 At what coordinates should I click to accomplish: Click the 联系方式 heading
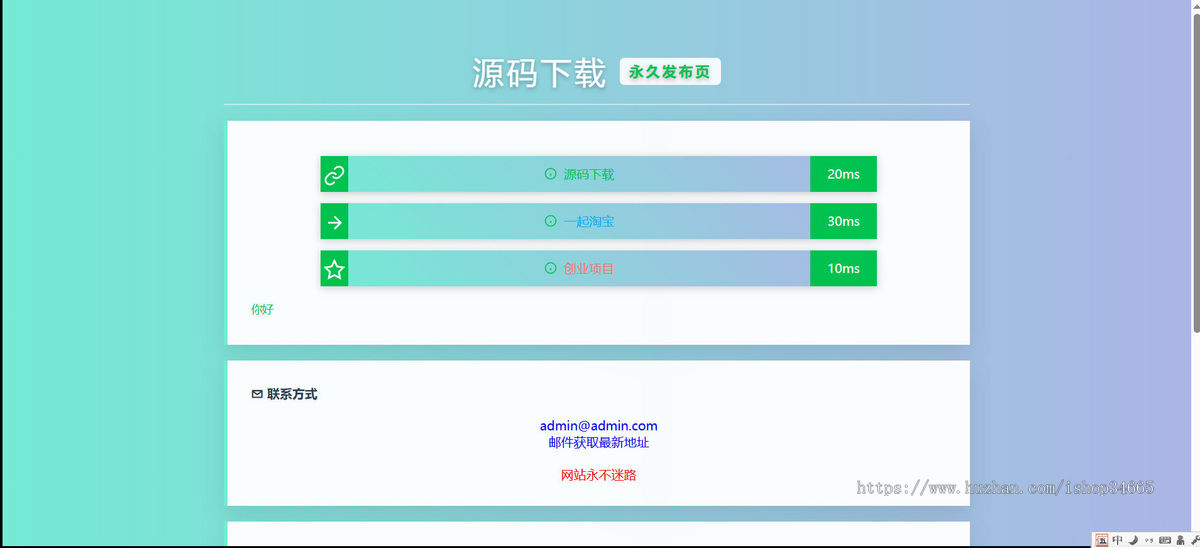coord(292,394)
